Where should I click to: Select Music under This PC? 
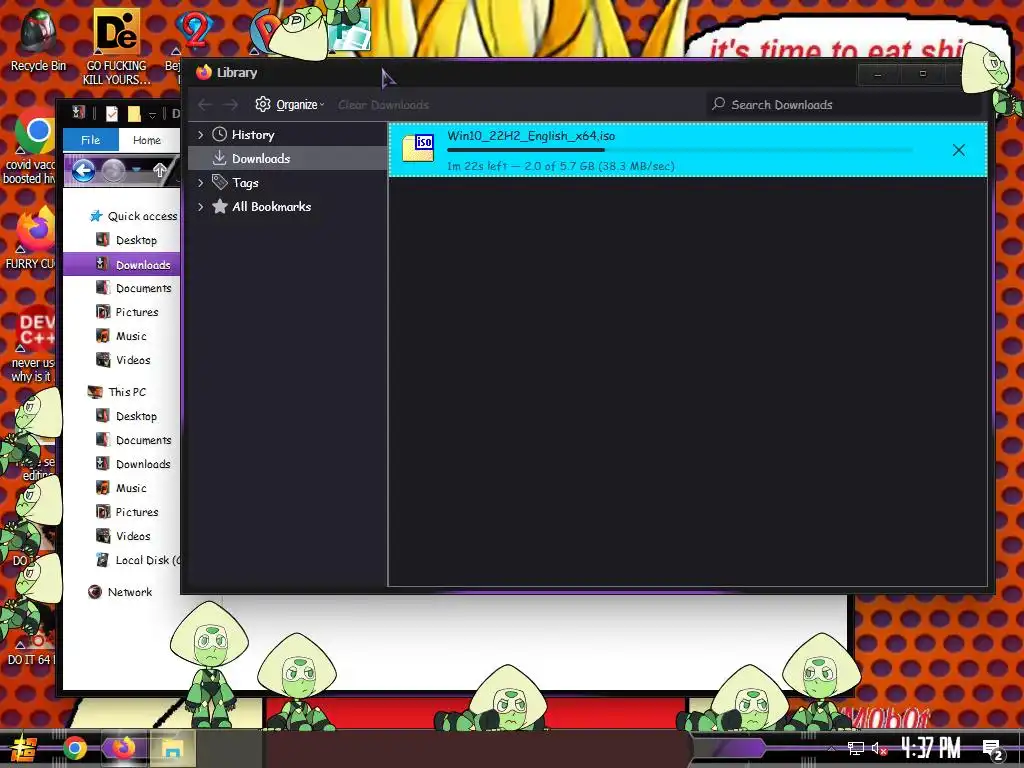pos(121,488)
